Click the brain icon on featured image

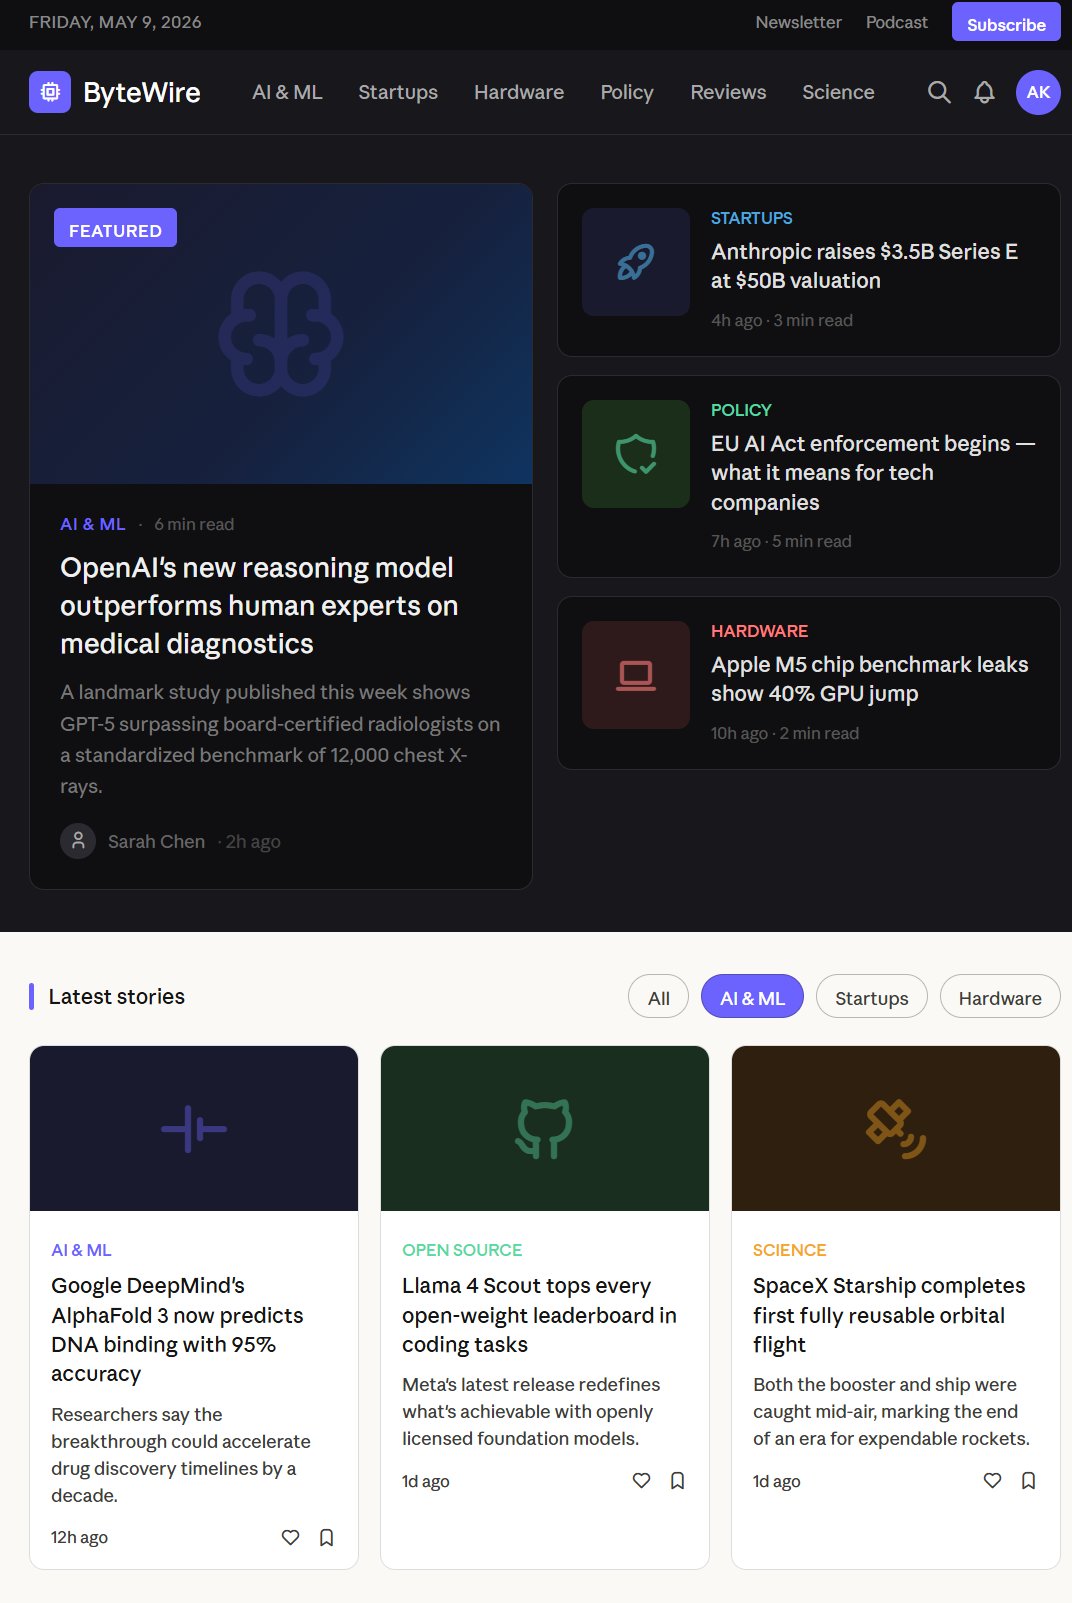tap(281, 334)
